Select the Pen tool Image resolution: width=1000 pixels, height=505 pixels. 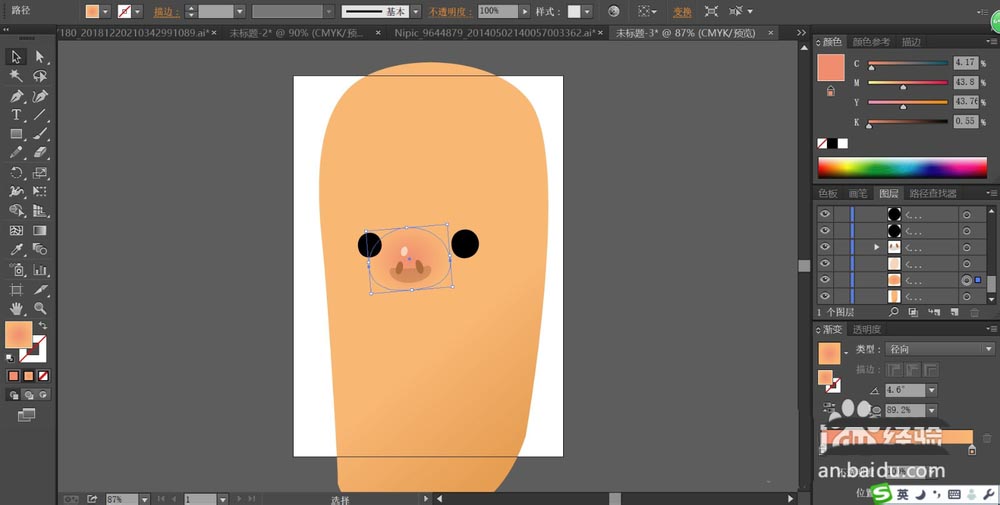[16, 96]
